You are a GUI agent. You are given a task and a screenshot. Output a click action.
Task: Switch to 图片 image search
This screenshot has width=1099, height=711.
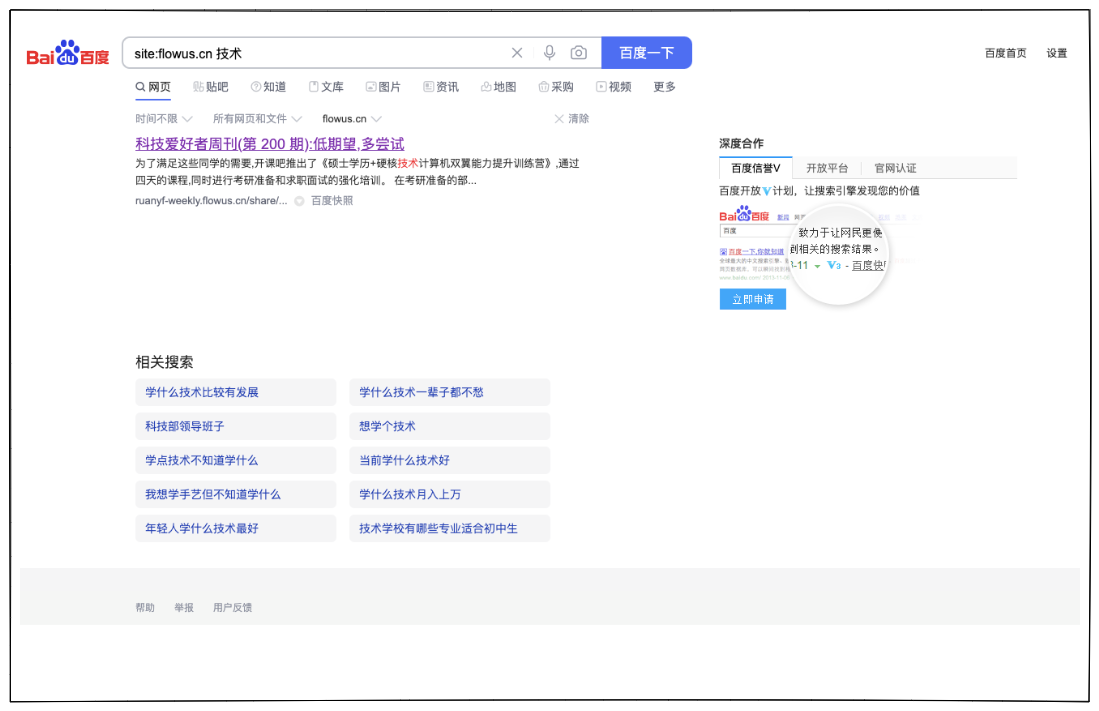click(x=384, y=87)
